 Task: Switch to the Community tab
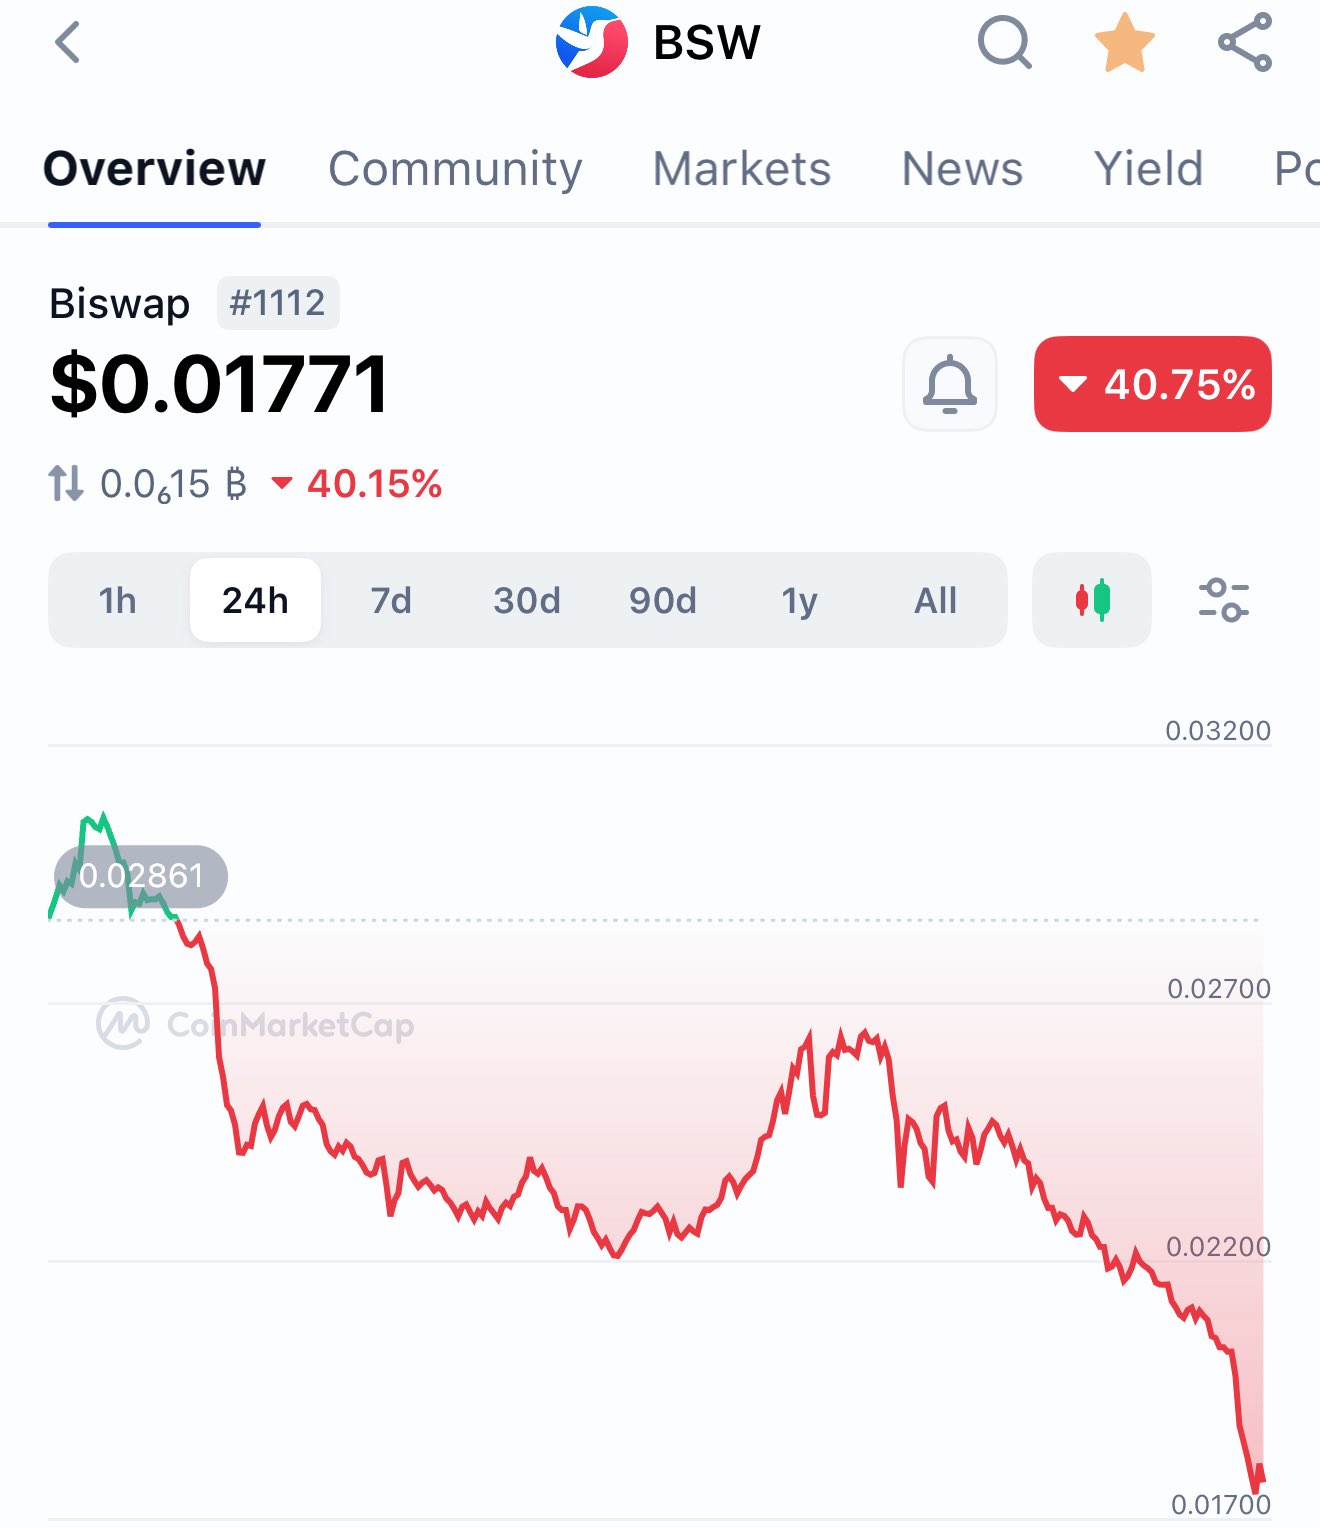tap(455, 168)
